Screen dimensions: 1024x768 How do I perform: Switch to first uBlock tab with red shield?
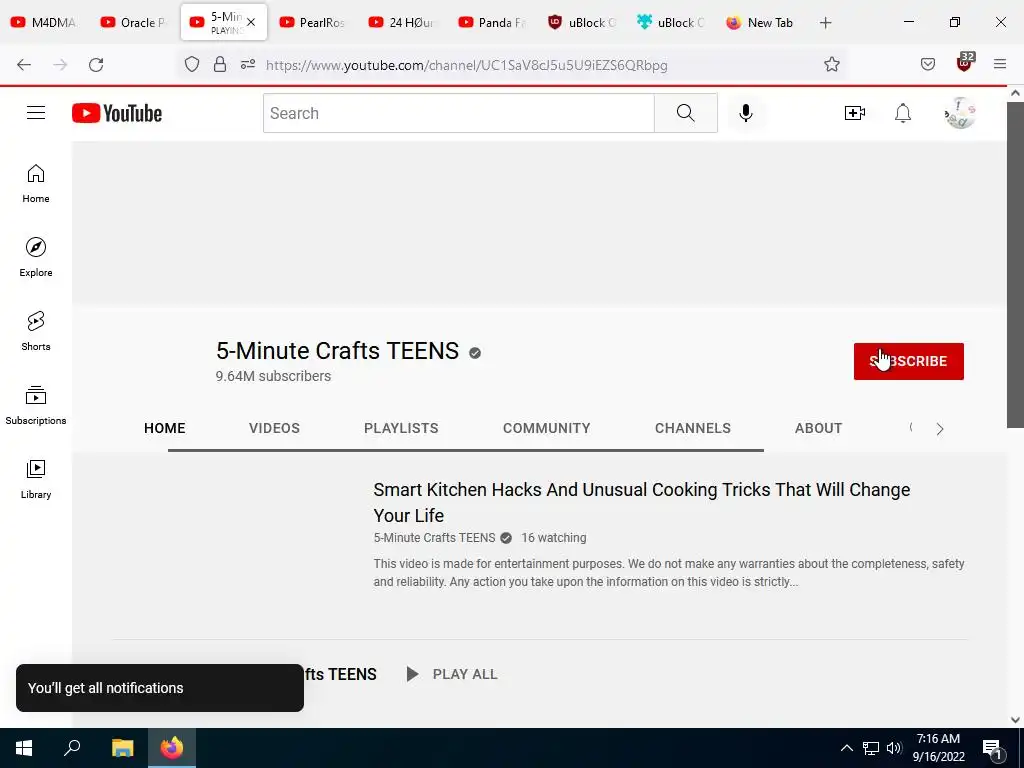point(581,22)
